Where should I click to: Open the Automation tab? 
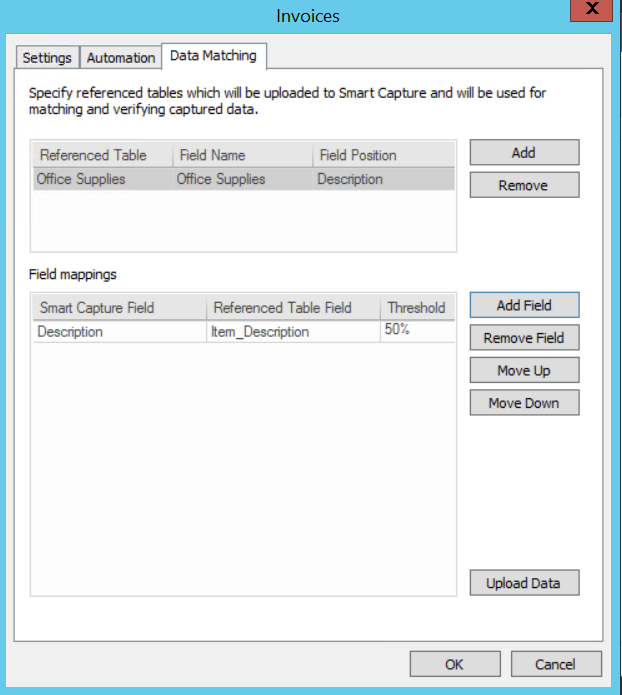121,58
